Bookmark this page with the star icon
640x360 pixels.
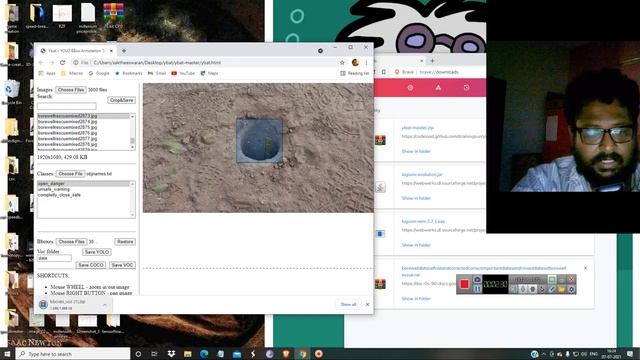[342, 62]
